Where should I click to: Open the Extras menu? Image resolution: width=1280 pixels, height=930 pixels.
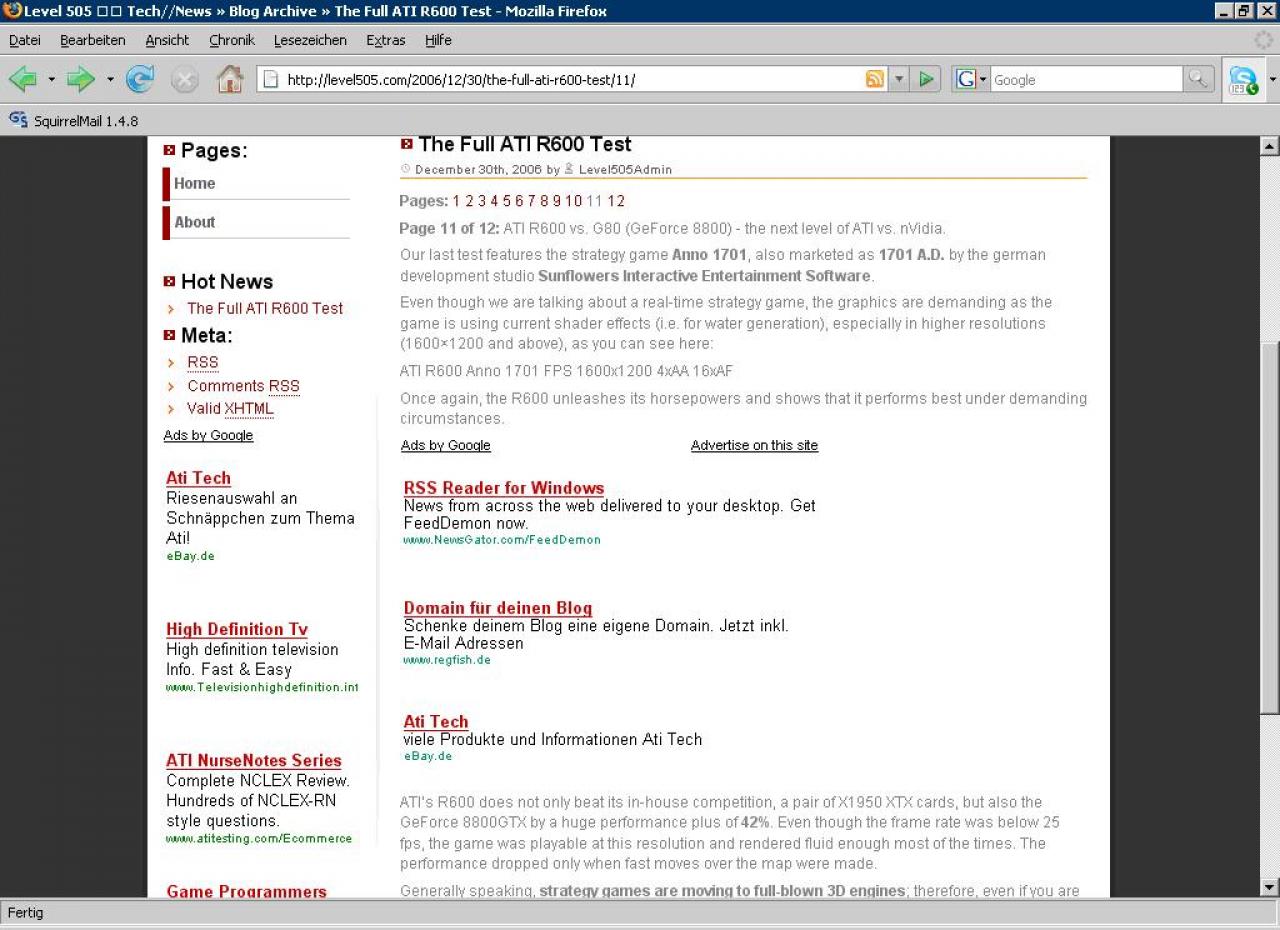[x=386, y=40]
